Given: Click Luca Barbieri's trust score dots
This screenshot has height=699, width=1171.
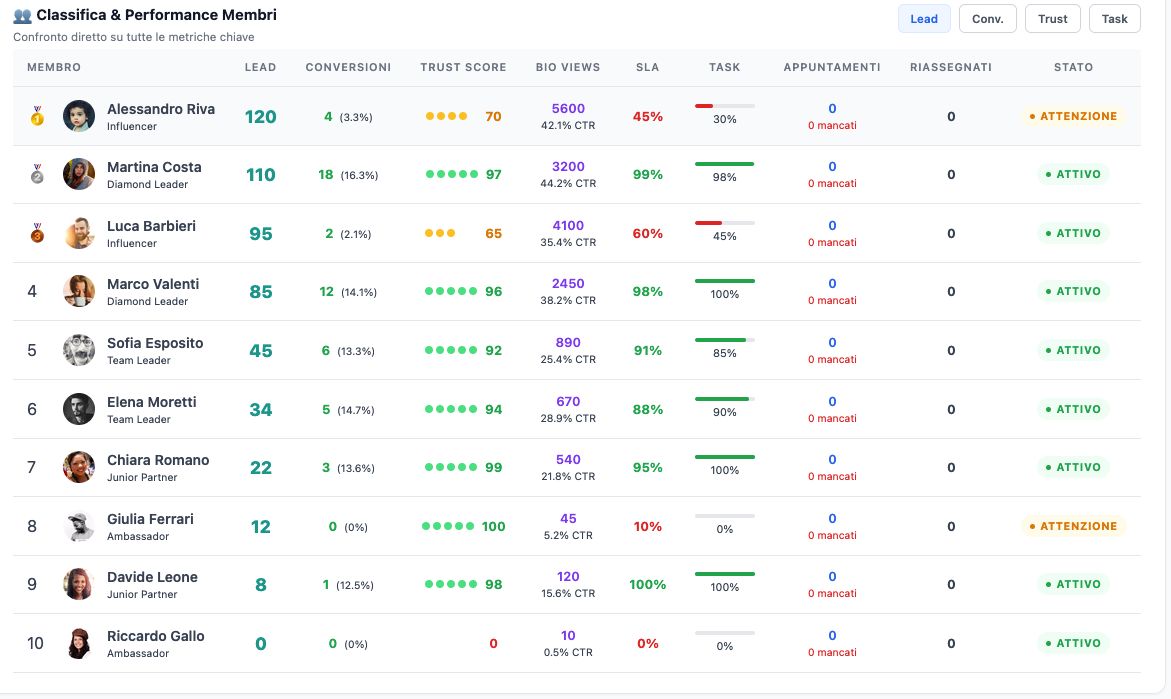Looking at the screenshot, I should point(440,234).
